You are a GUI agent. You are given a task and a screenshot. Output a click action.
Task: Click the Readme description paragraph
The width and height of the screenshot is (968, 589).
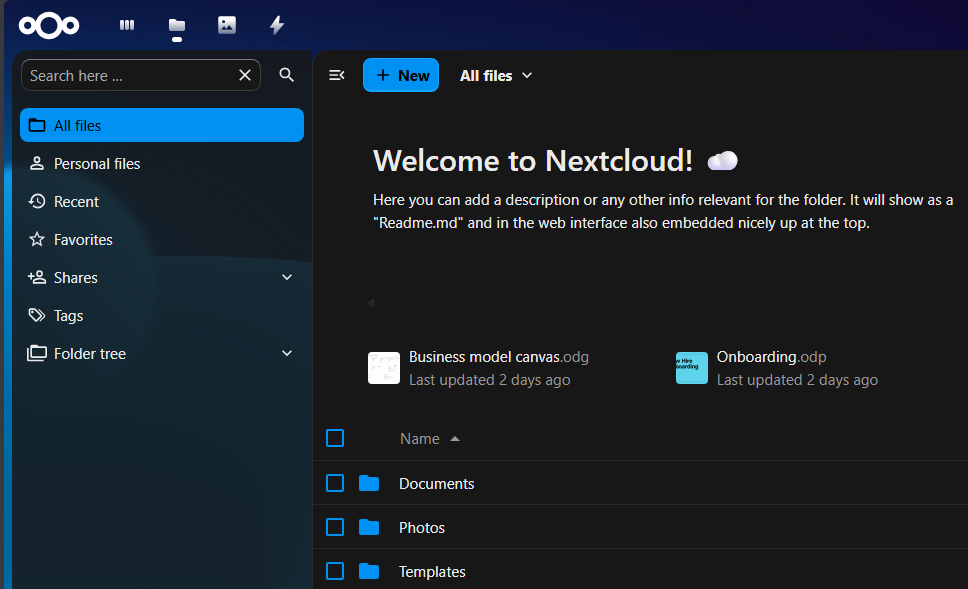click(663, 211)
